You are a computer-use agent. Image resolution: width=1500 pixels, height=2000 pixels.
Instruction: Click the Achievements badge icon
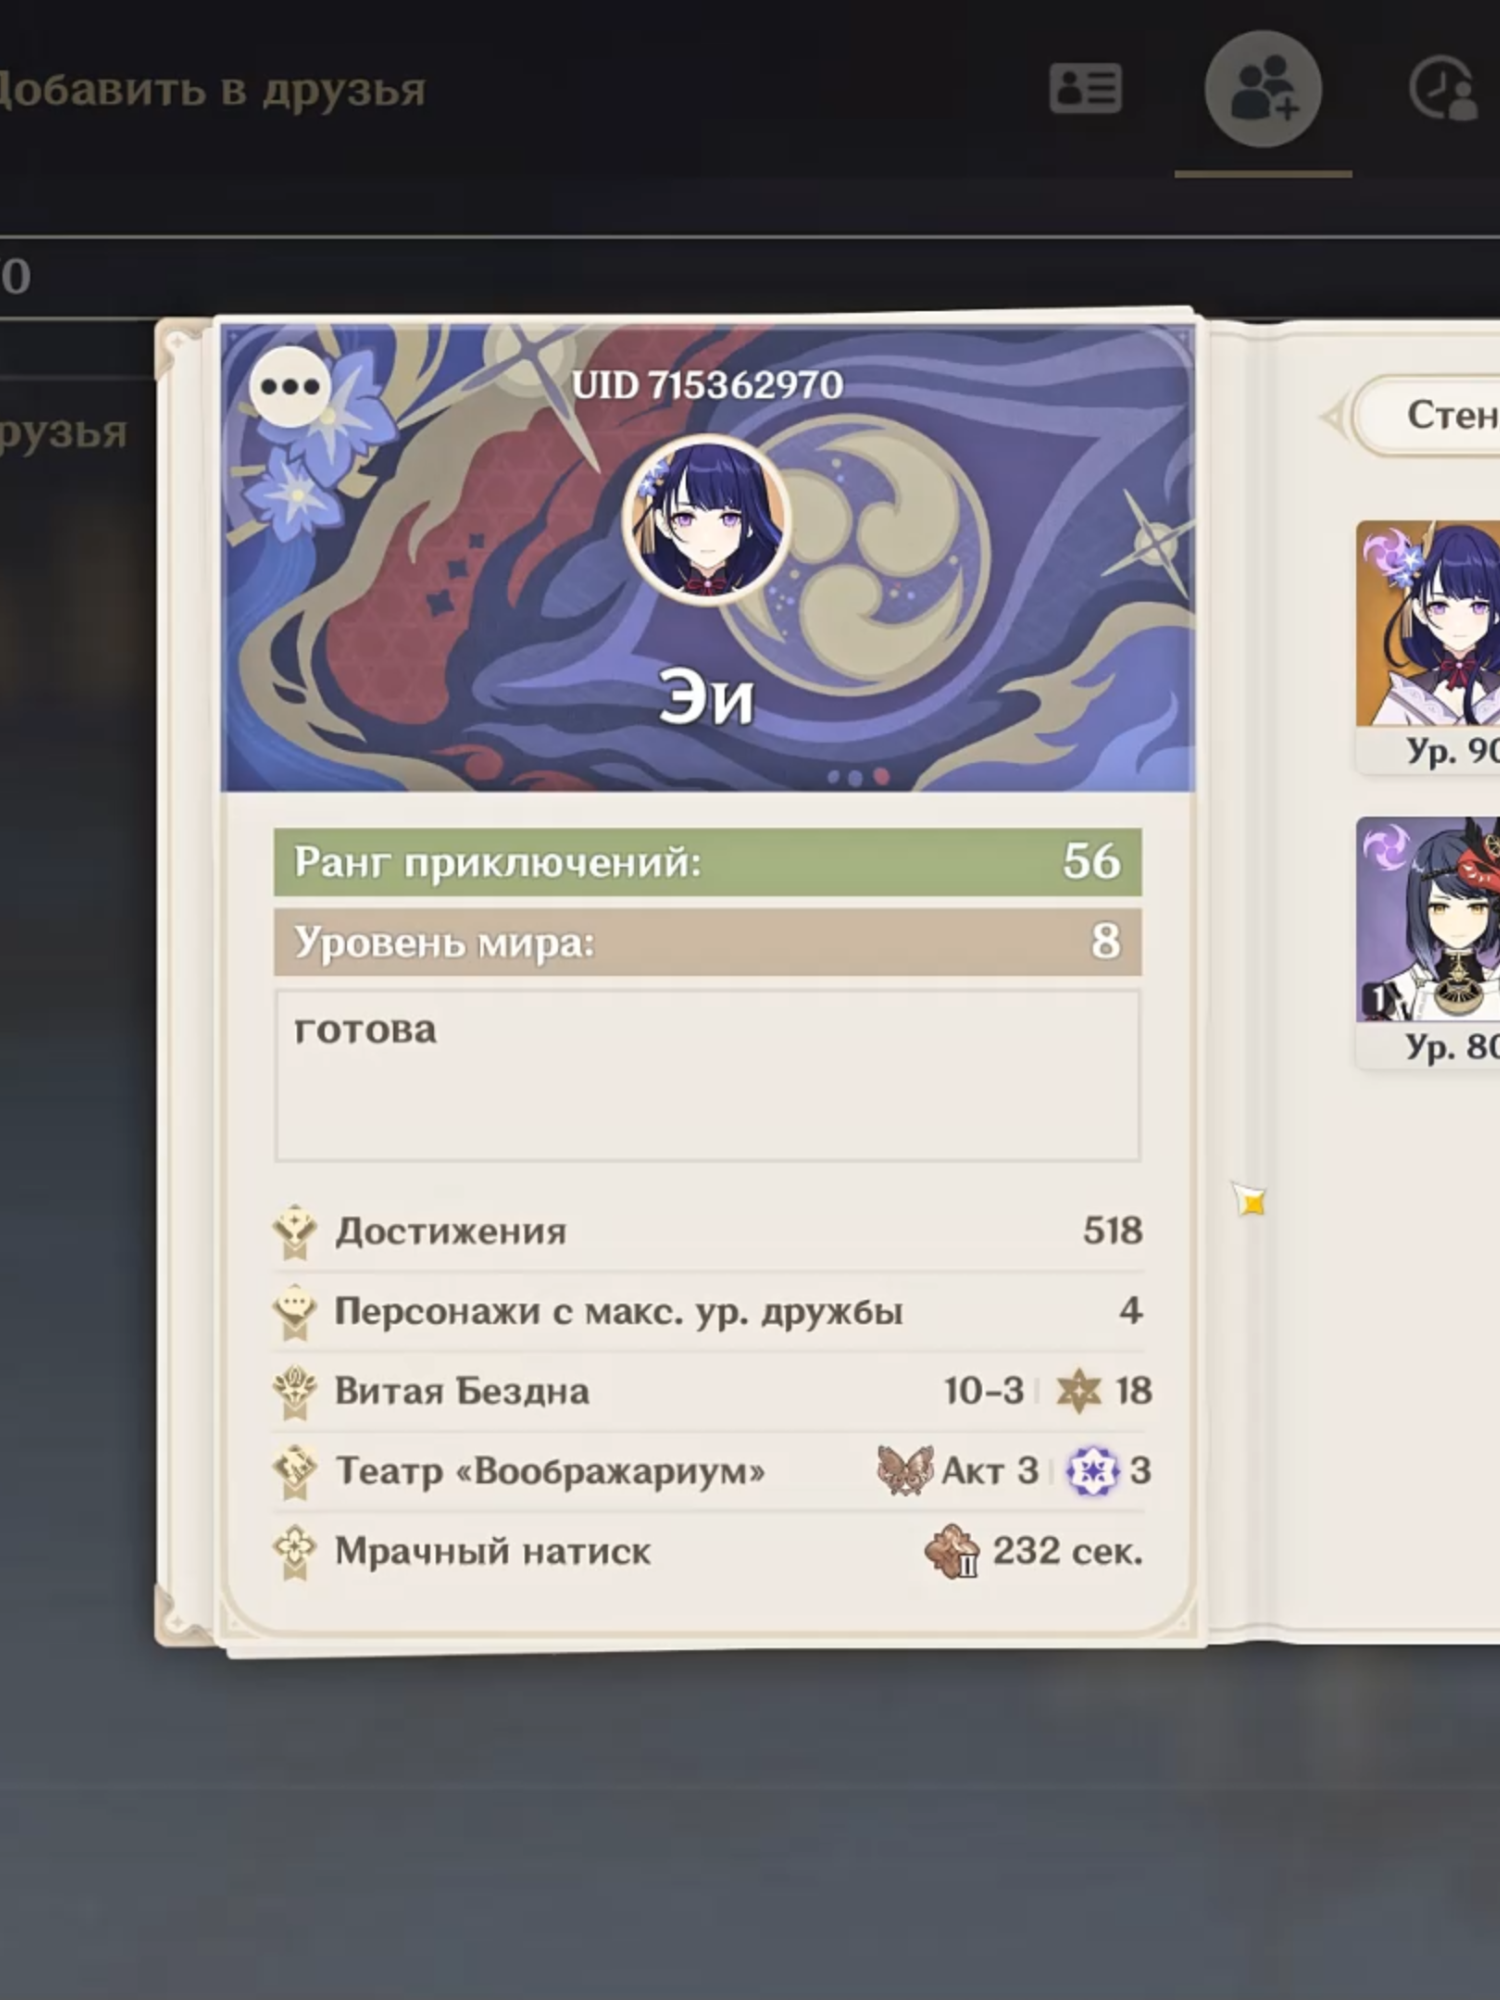coord(295,1232)
